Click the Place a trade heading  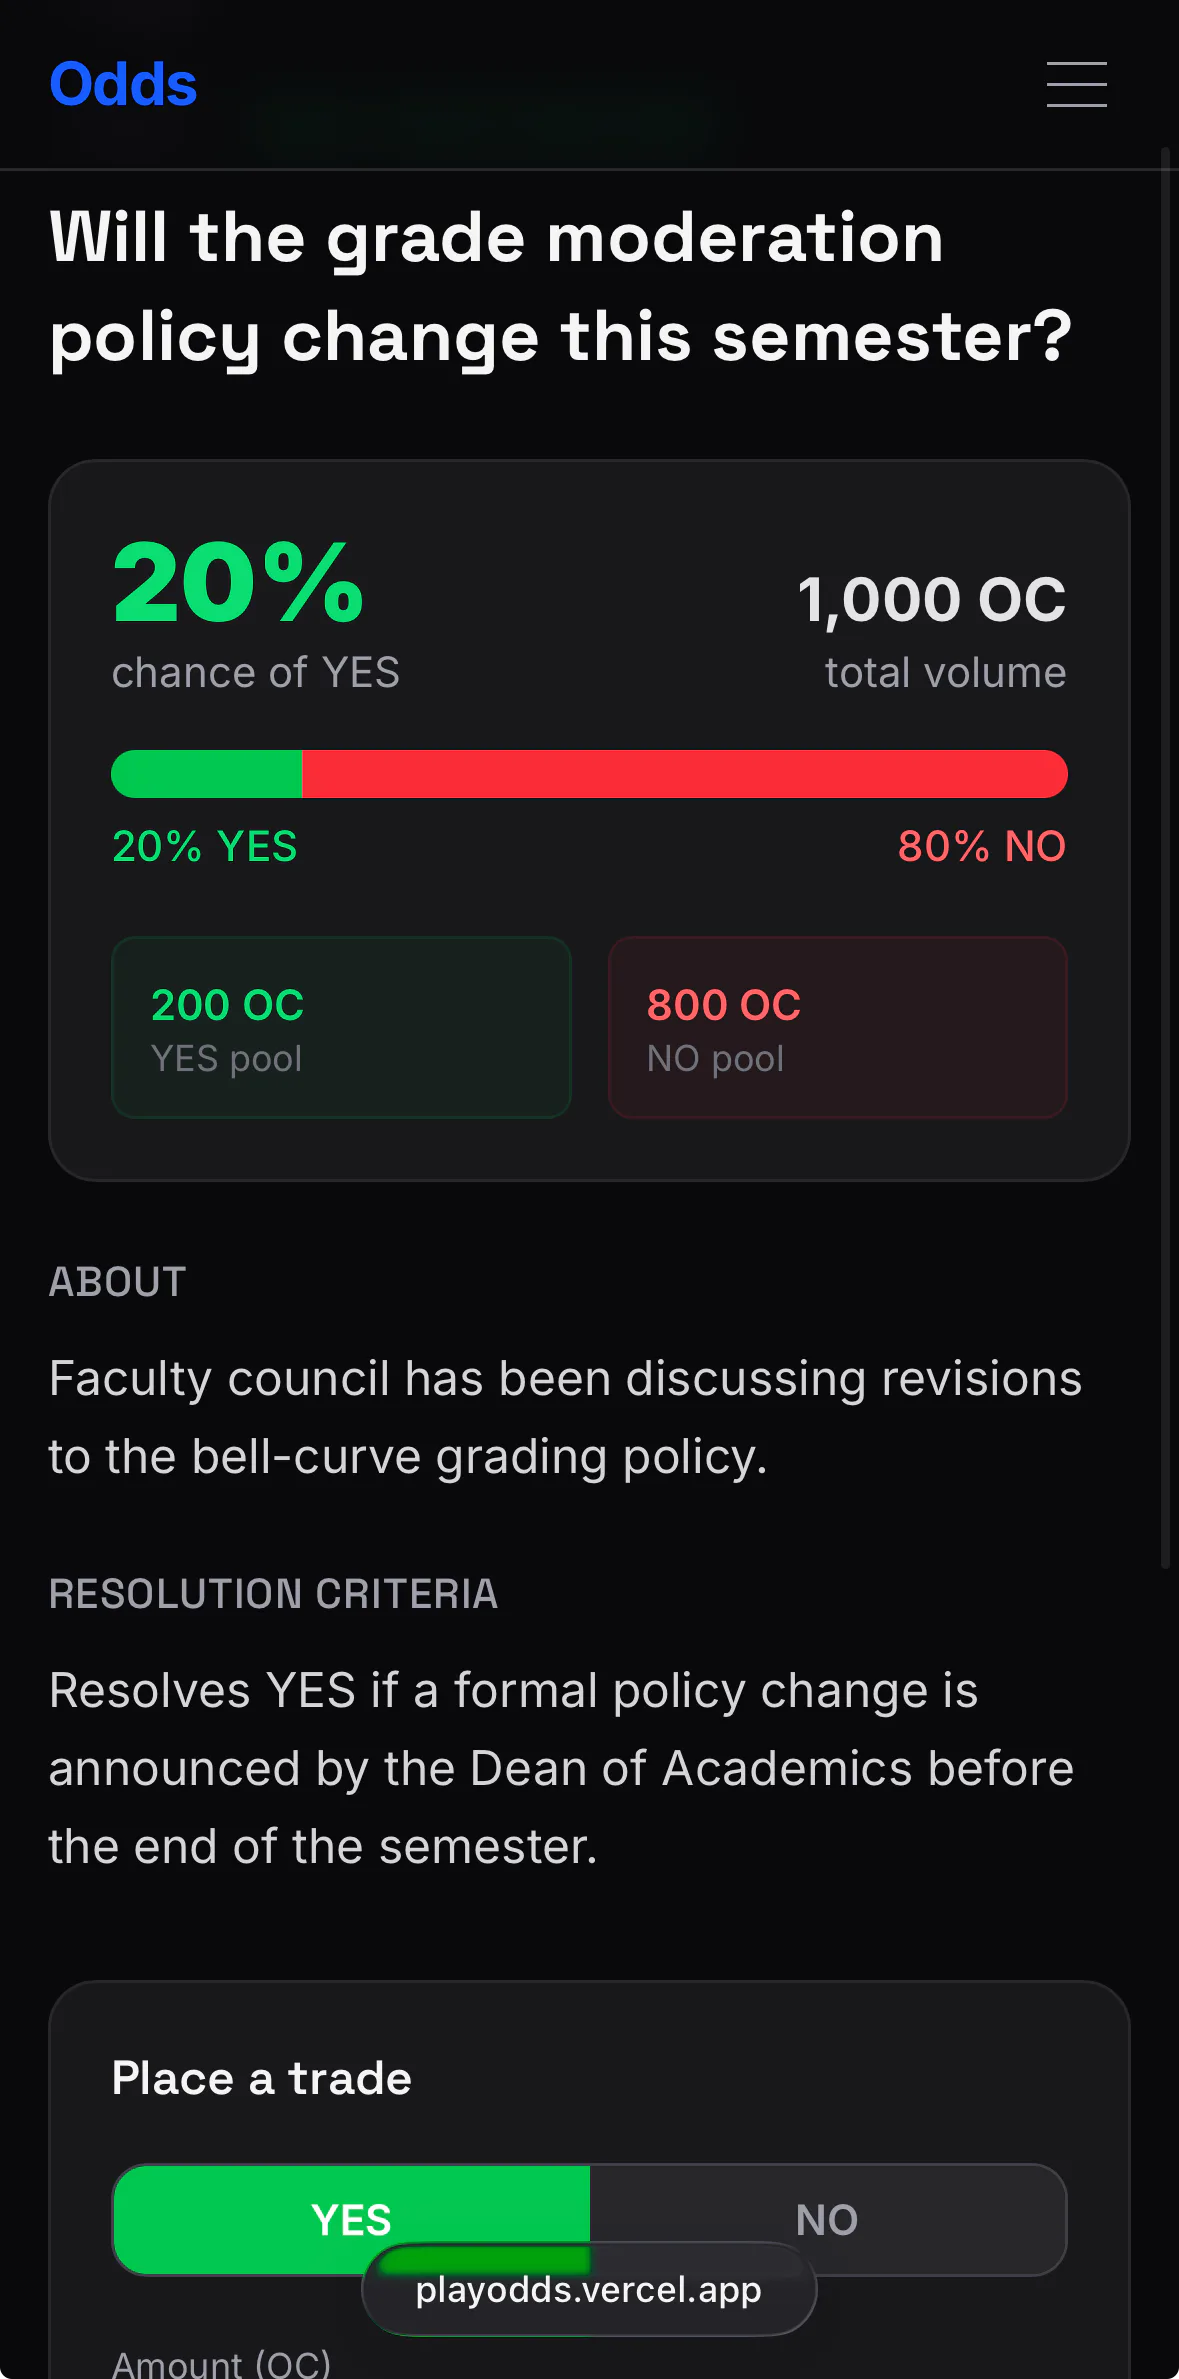tap(262, 2078)
